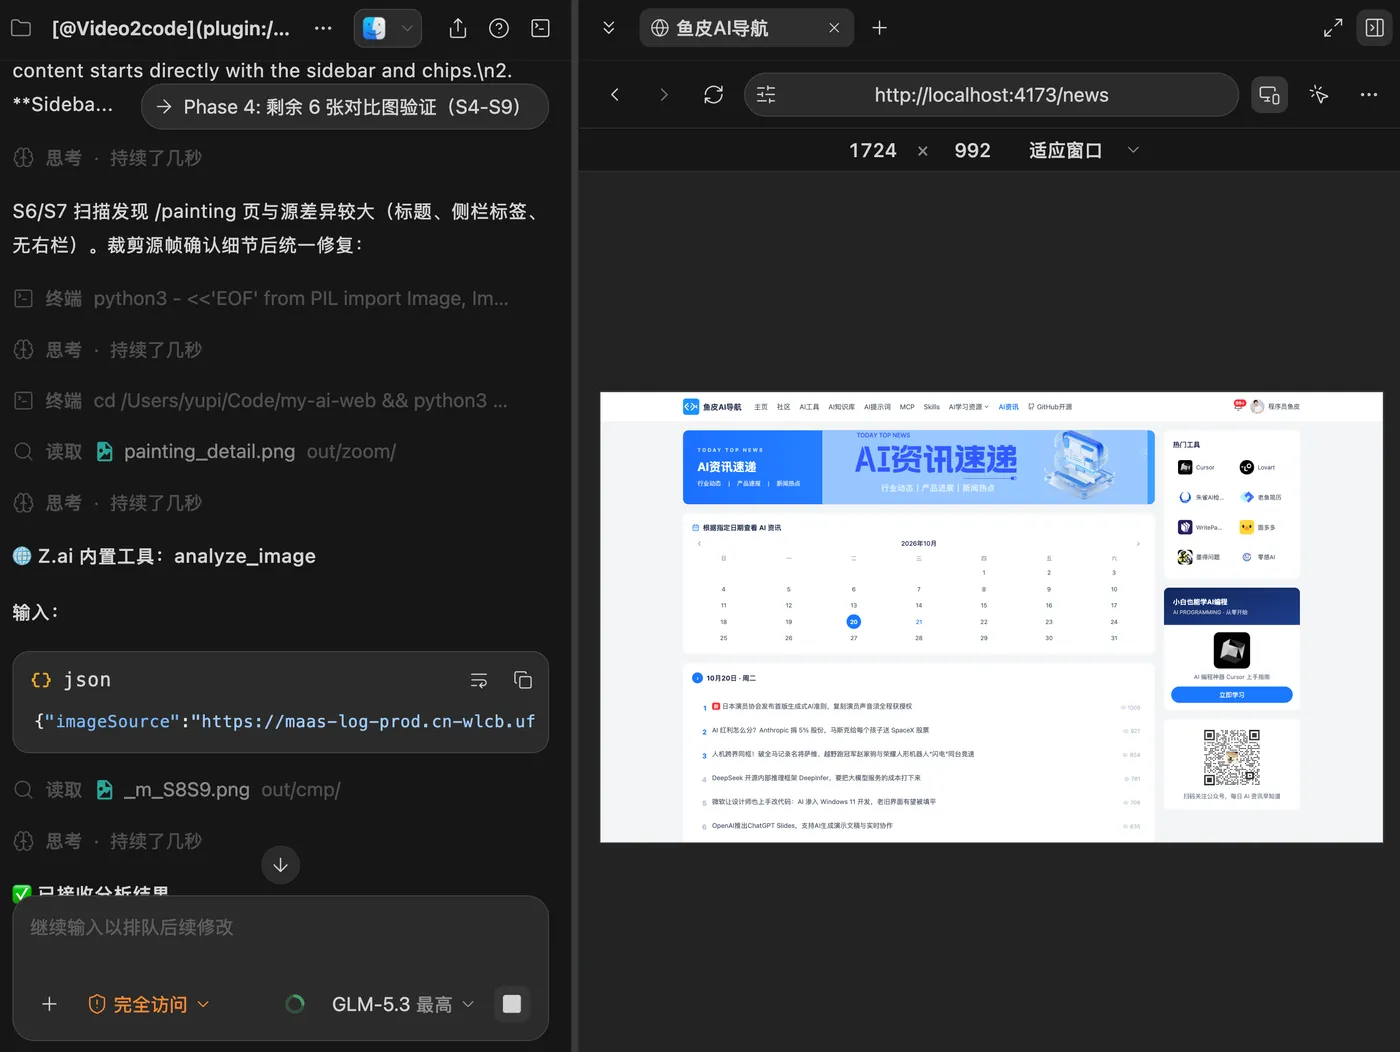Expand the 终端 python3 command row
This screenshot has height=1052, width=1400.
pyautogui.click(x=262, y=298)
